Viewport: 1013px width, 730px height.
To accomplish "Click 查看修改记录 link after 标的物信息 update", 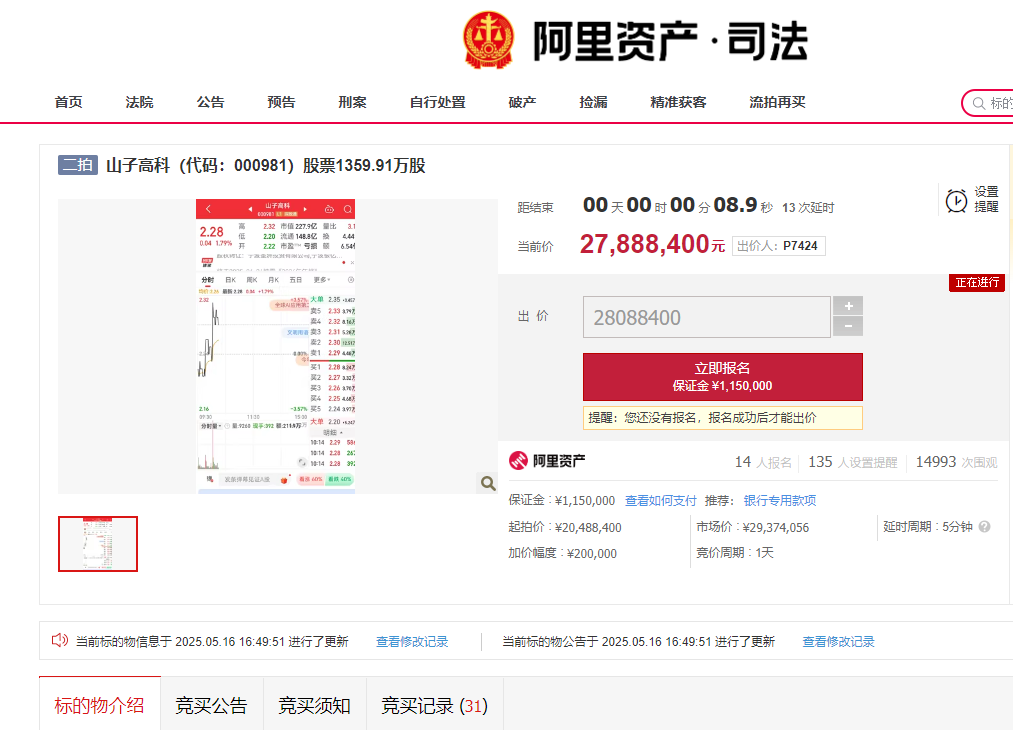I will pos(412,641).
